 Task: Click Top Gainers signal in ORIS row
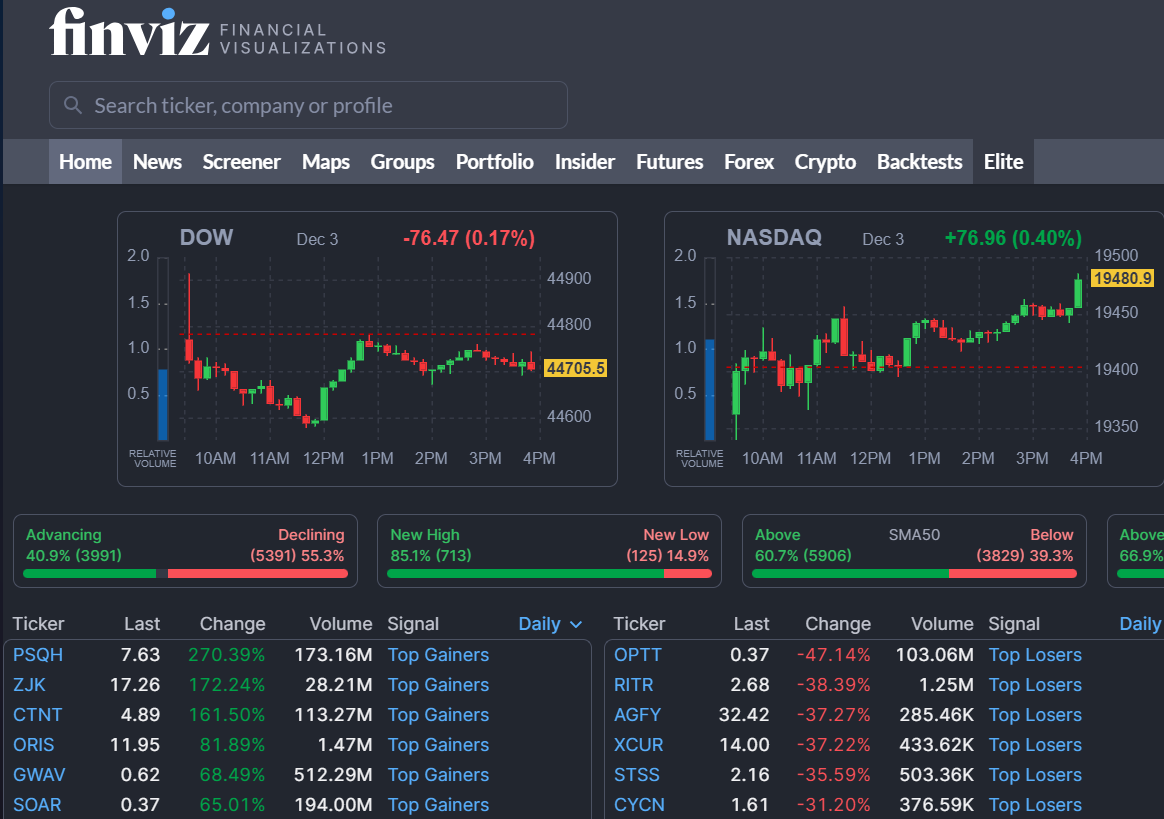pyautogui.click(x=438, y=745)
